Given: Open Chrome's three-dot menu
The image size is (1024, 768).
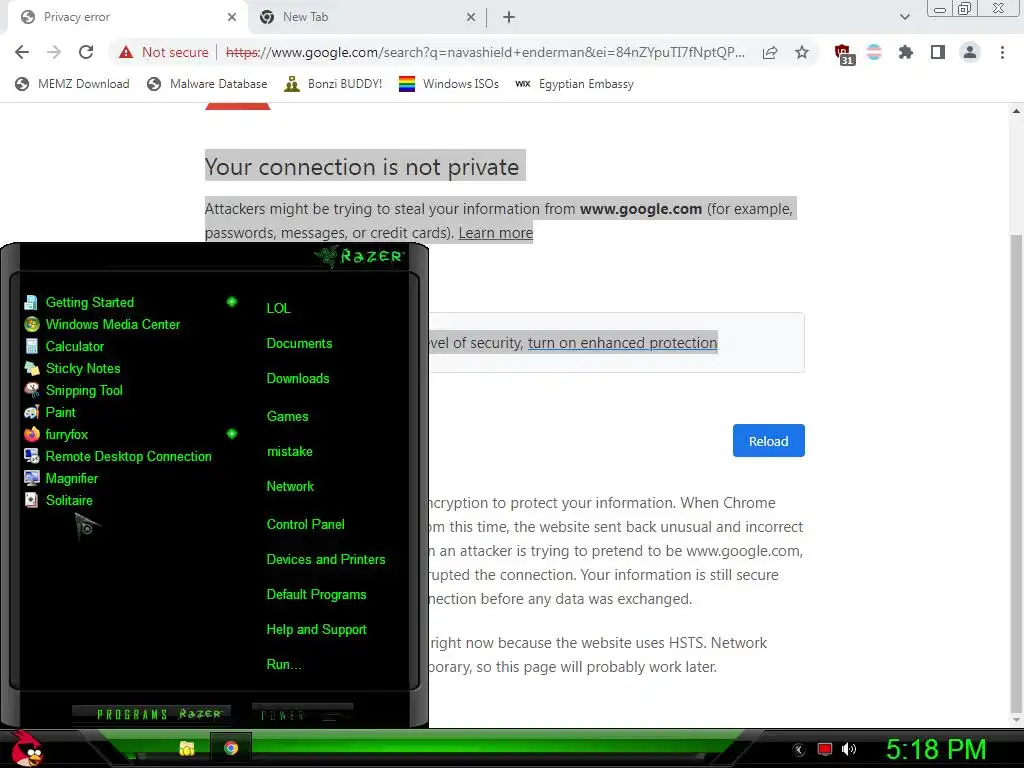Looking at the screenshot, I should [x=1002, y=52].
